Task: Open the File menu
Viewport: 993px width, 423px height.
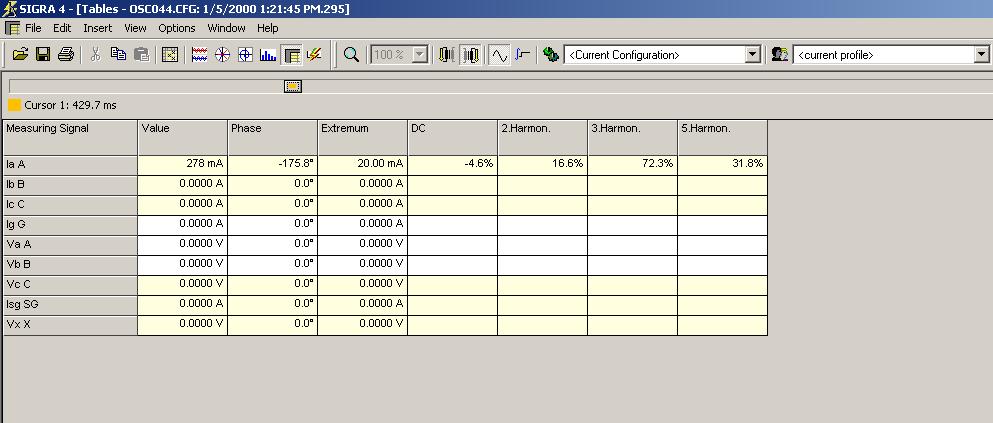Action: click(33, 28)
